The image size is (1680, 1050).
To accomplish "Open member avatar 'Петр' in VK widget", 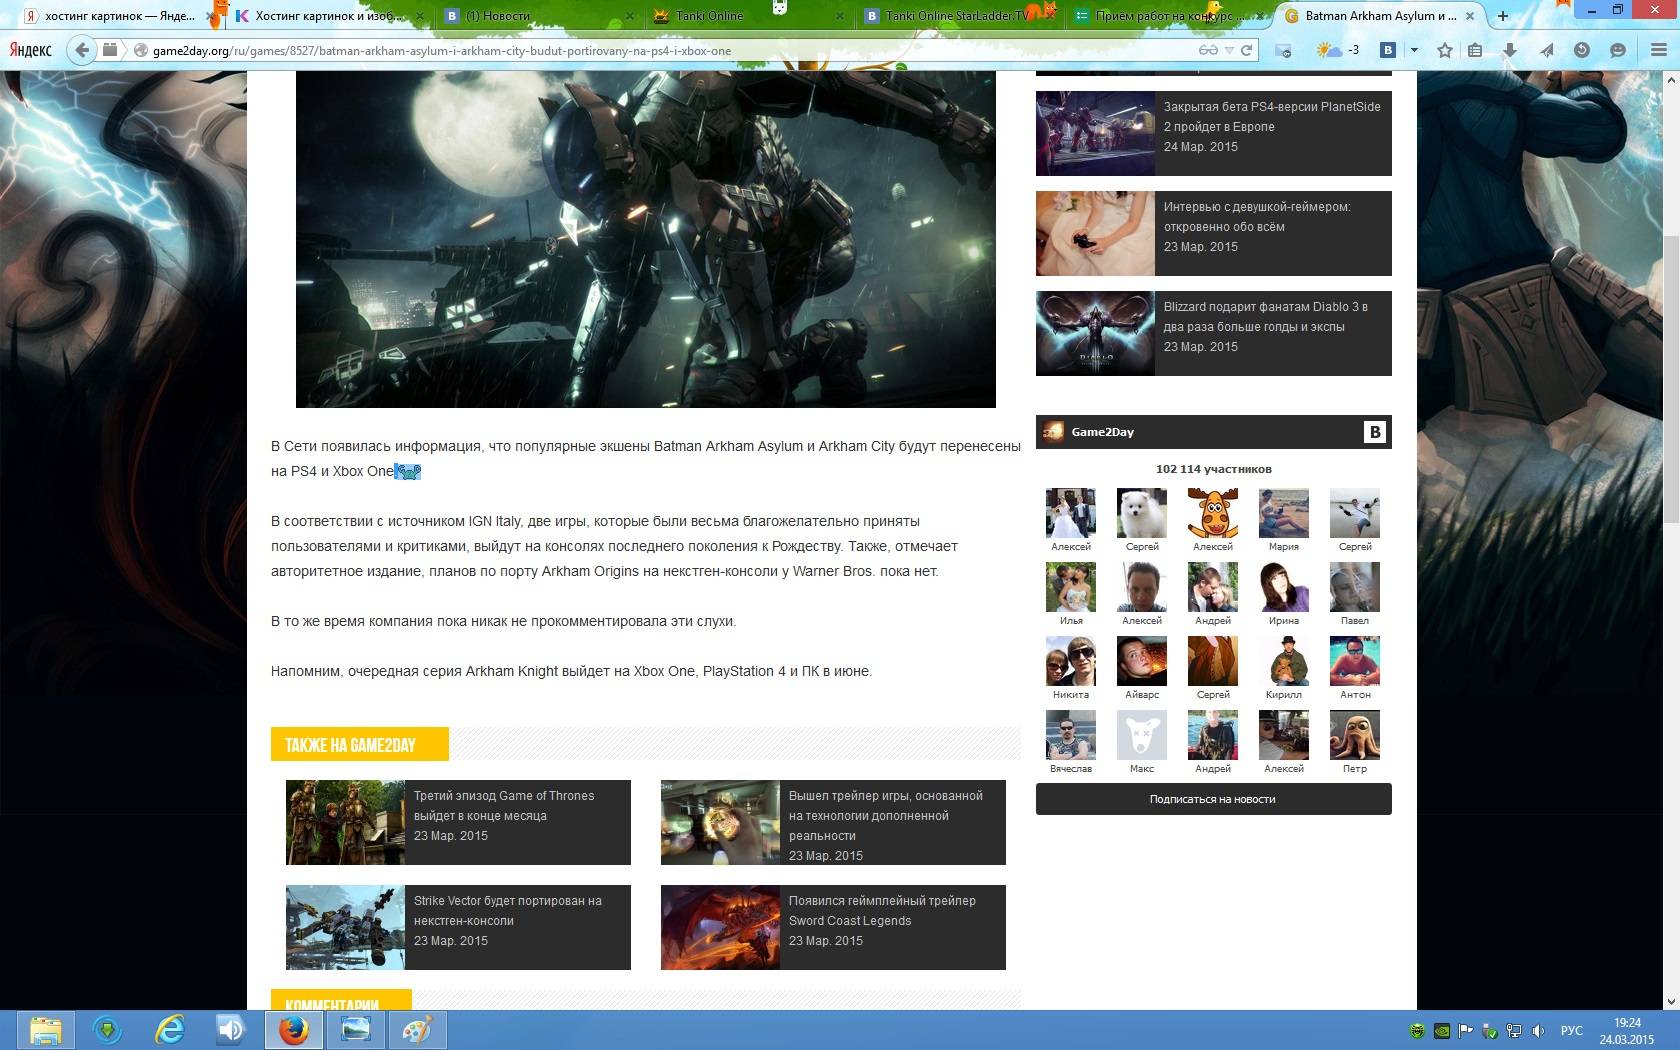I will coord(1355,735).
